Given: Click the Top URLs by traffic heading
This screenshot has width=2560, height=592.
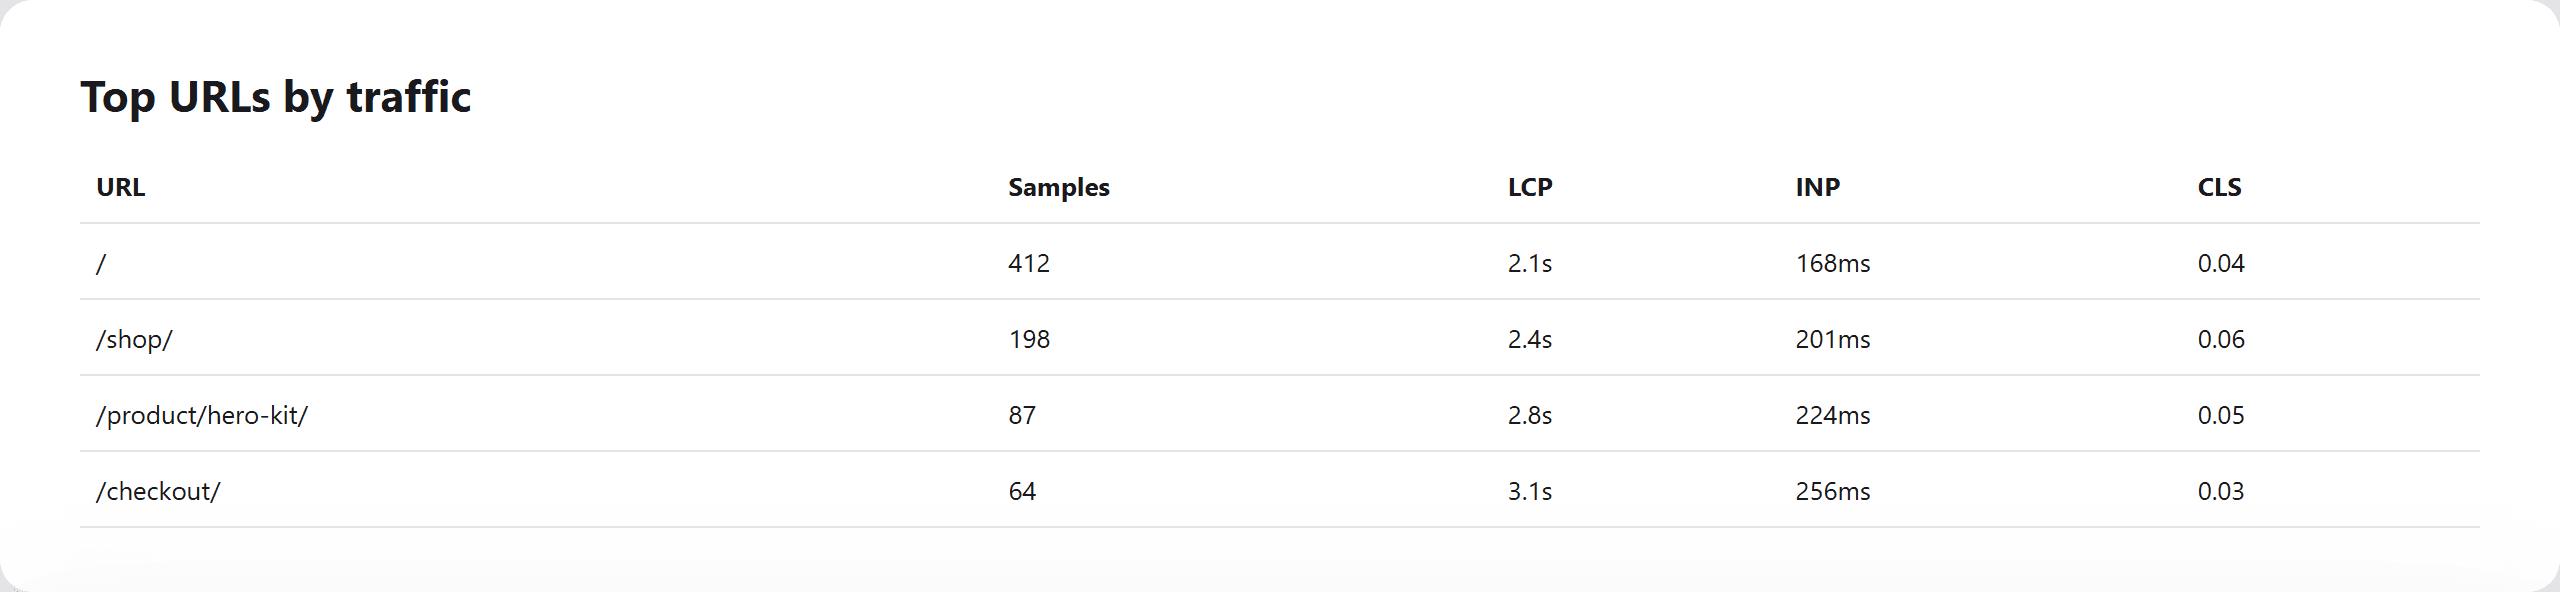Looking at the screenshot, I should [276, 97].
